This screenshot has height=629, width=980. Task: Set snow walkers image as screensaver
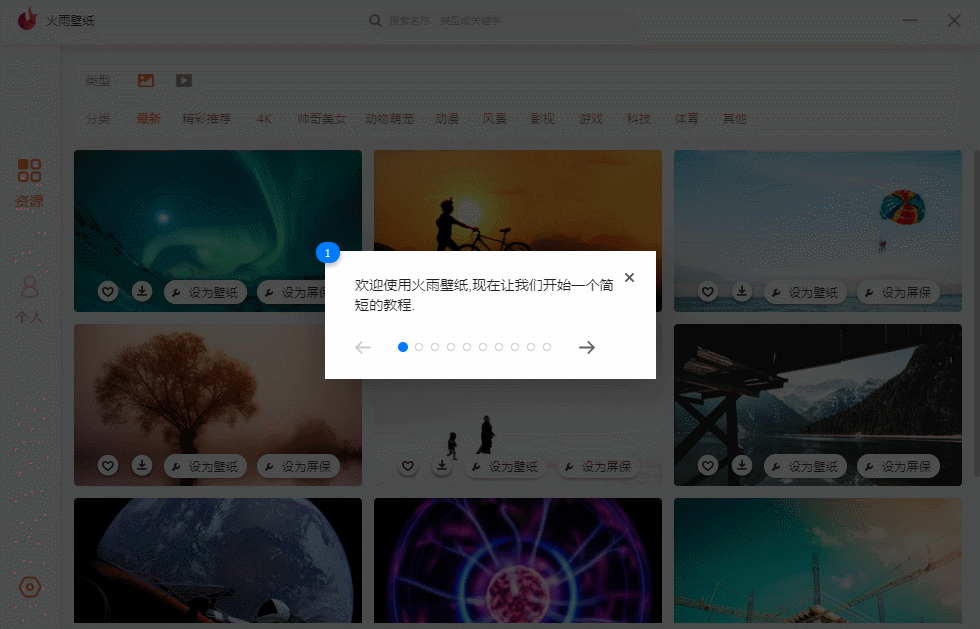pos(598,466)
